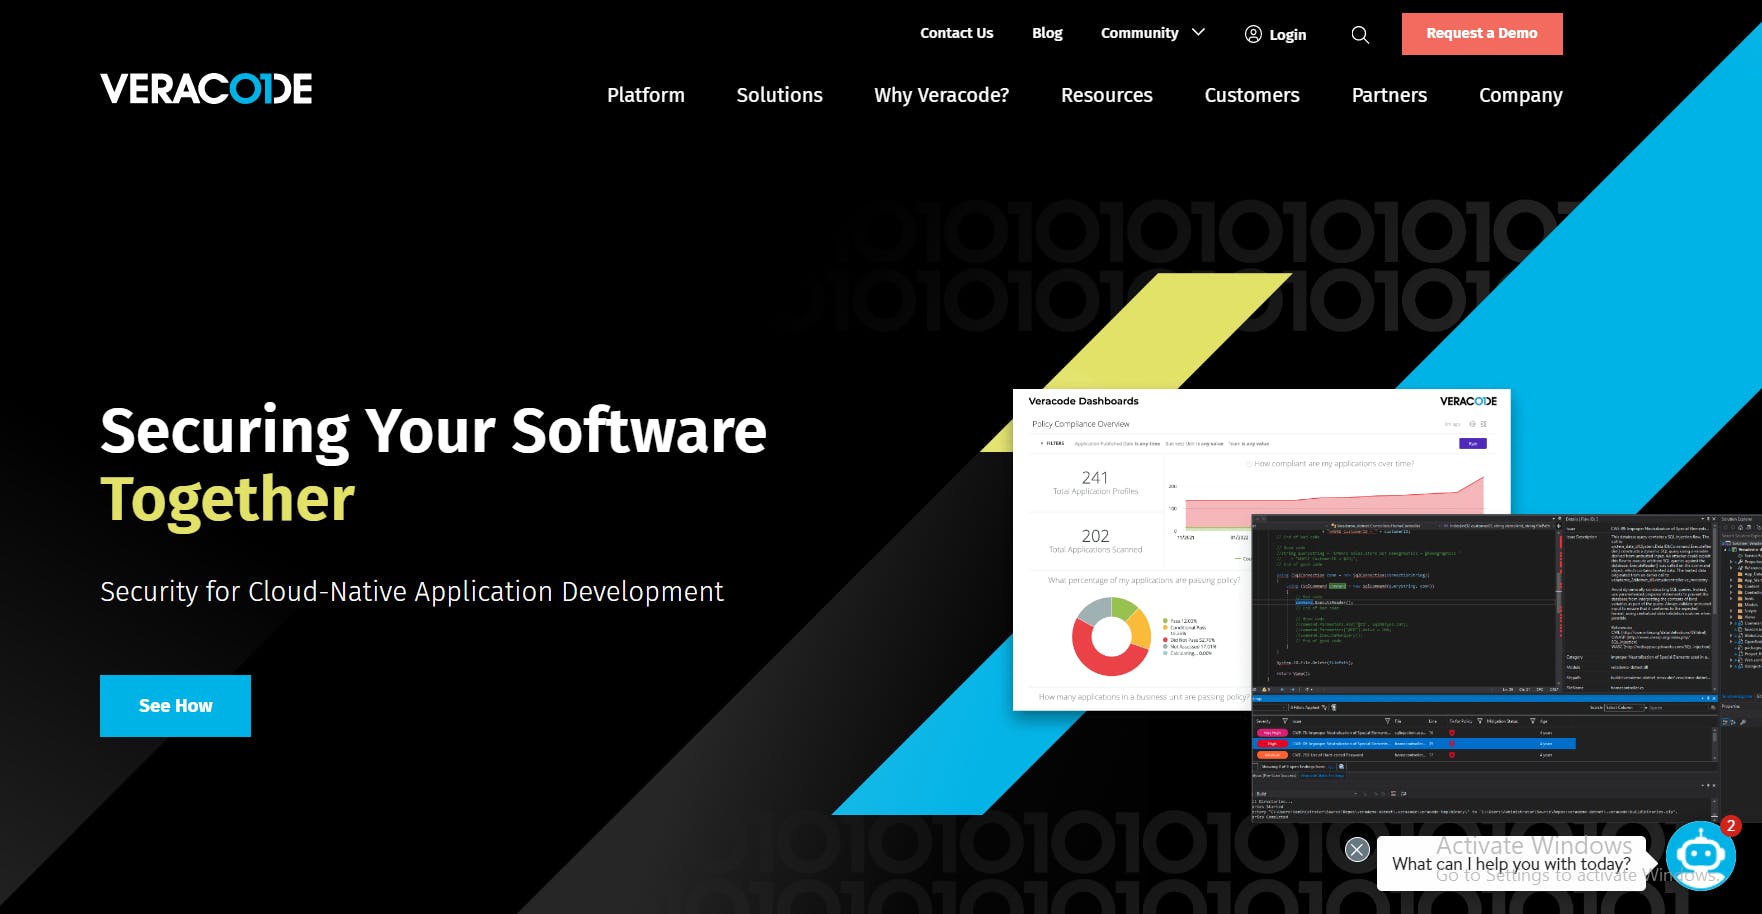Expand the Community dropdown chevron
The image size is (1762, 914).
(1198, 33)
